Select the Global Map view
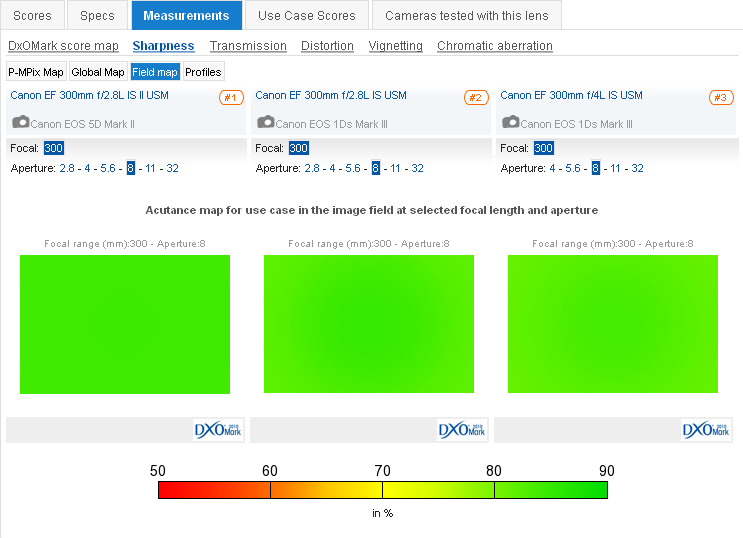This screenshot has height=538, width=743. point(98,72)
